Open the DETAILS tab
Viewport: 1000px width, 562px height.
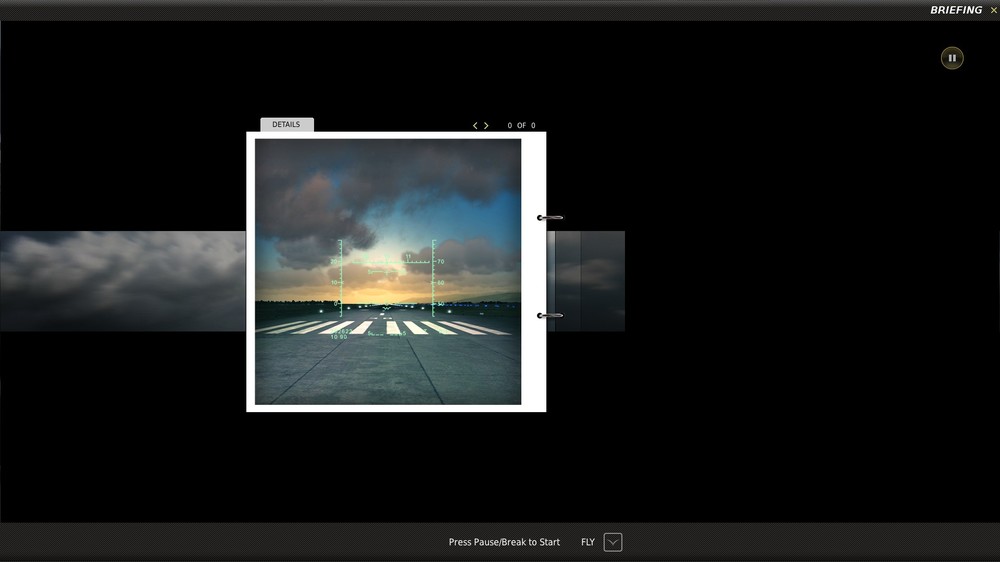(286, 124)
